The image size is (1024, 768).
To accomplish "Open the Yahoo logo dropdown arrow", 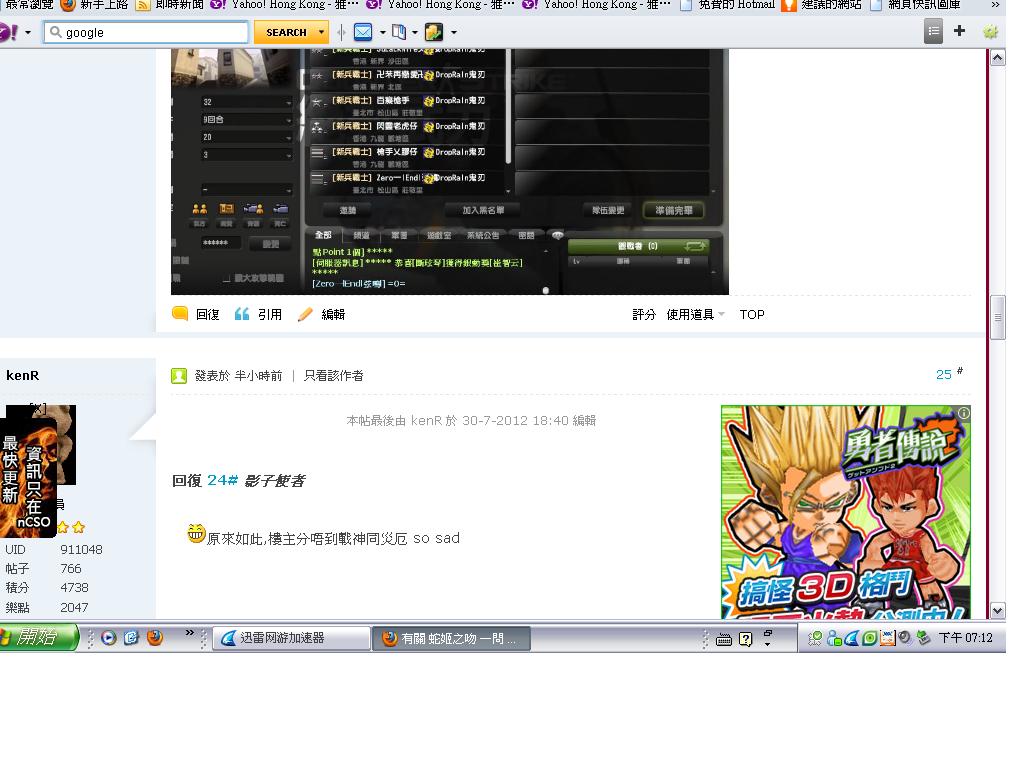I will (27, 32).
